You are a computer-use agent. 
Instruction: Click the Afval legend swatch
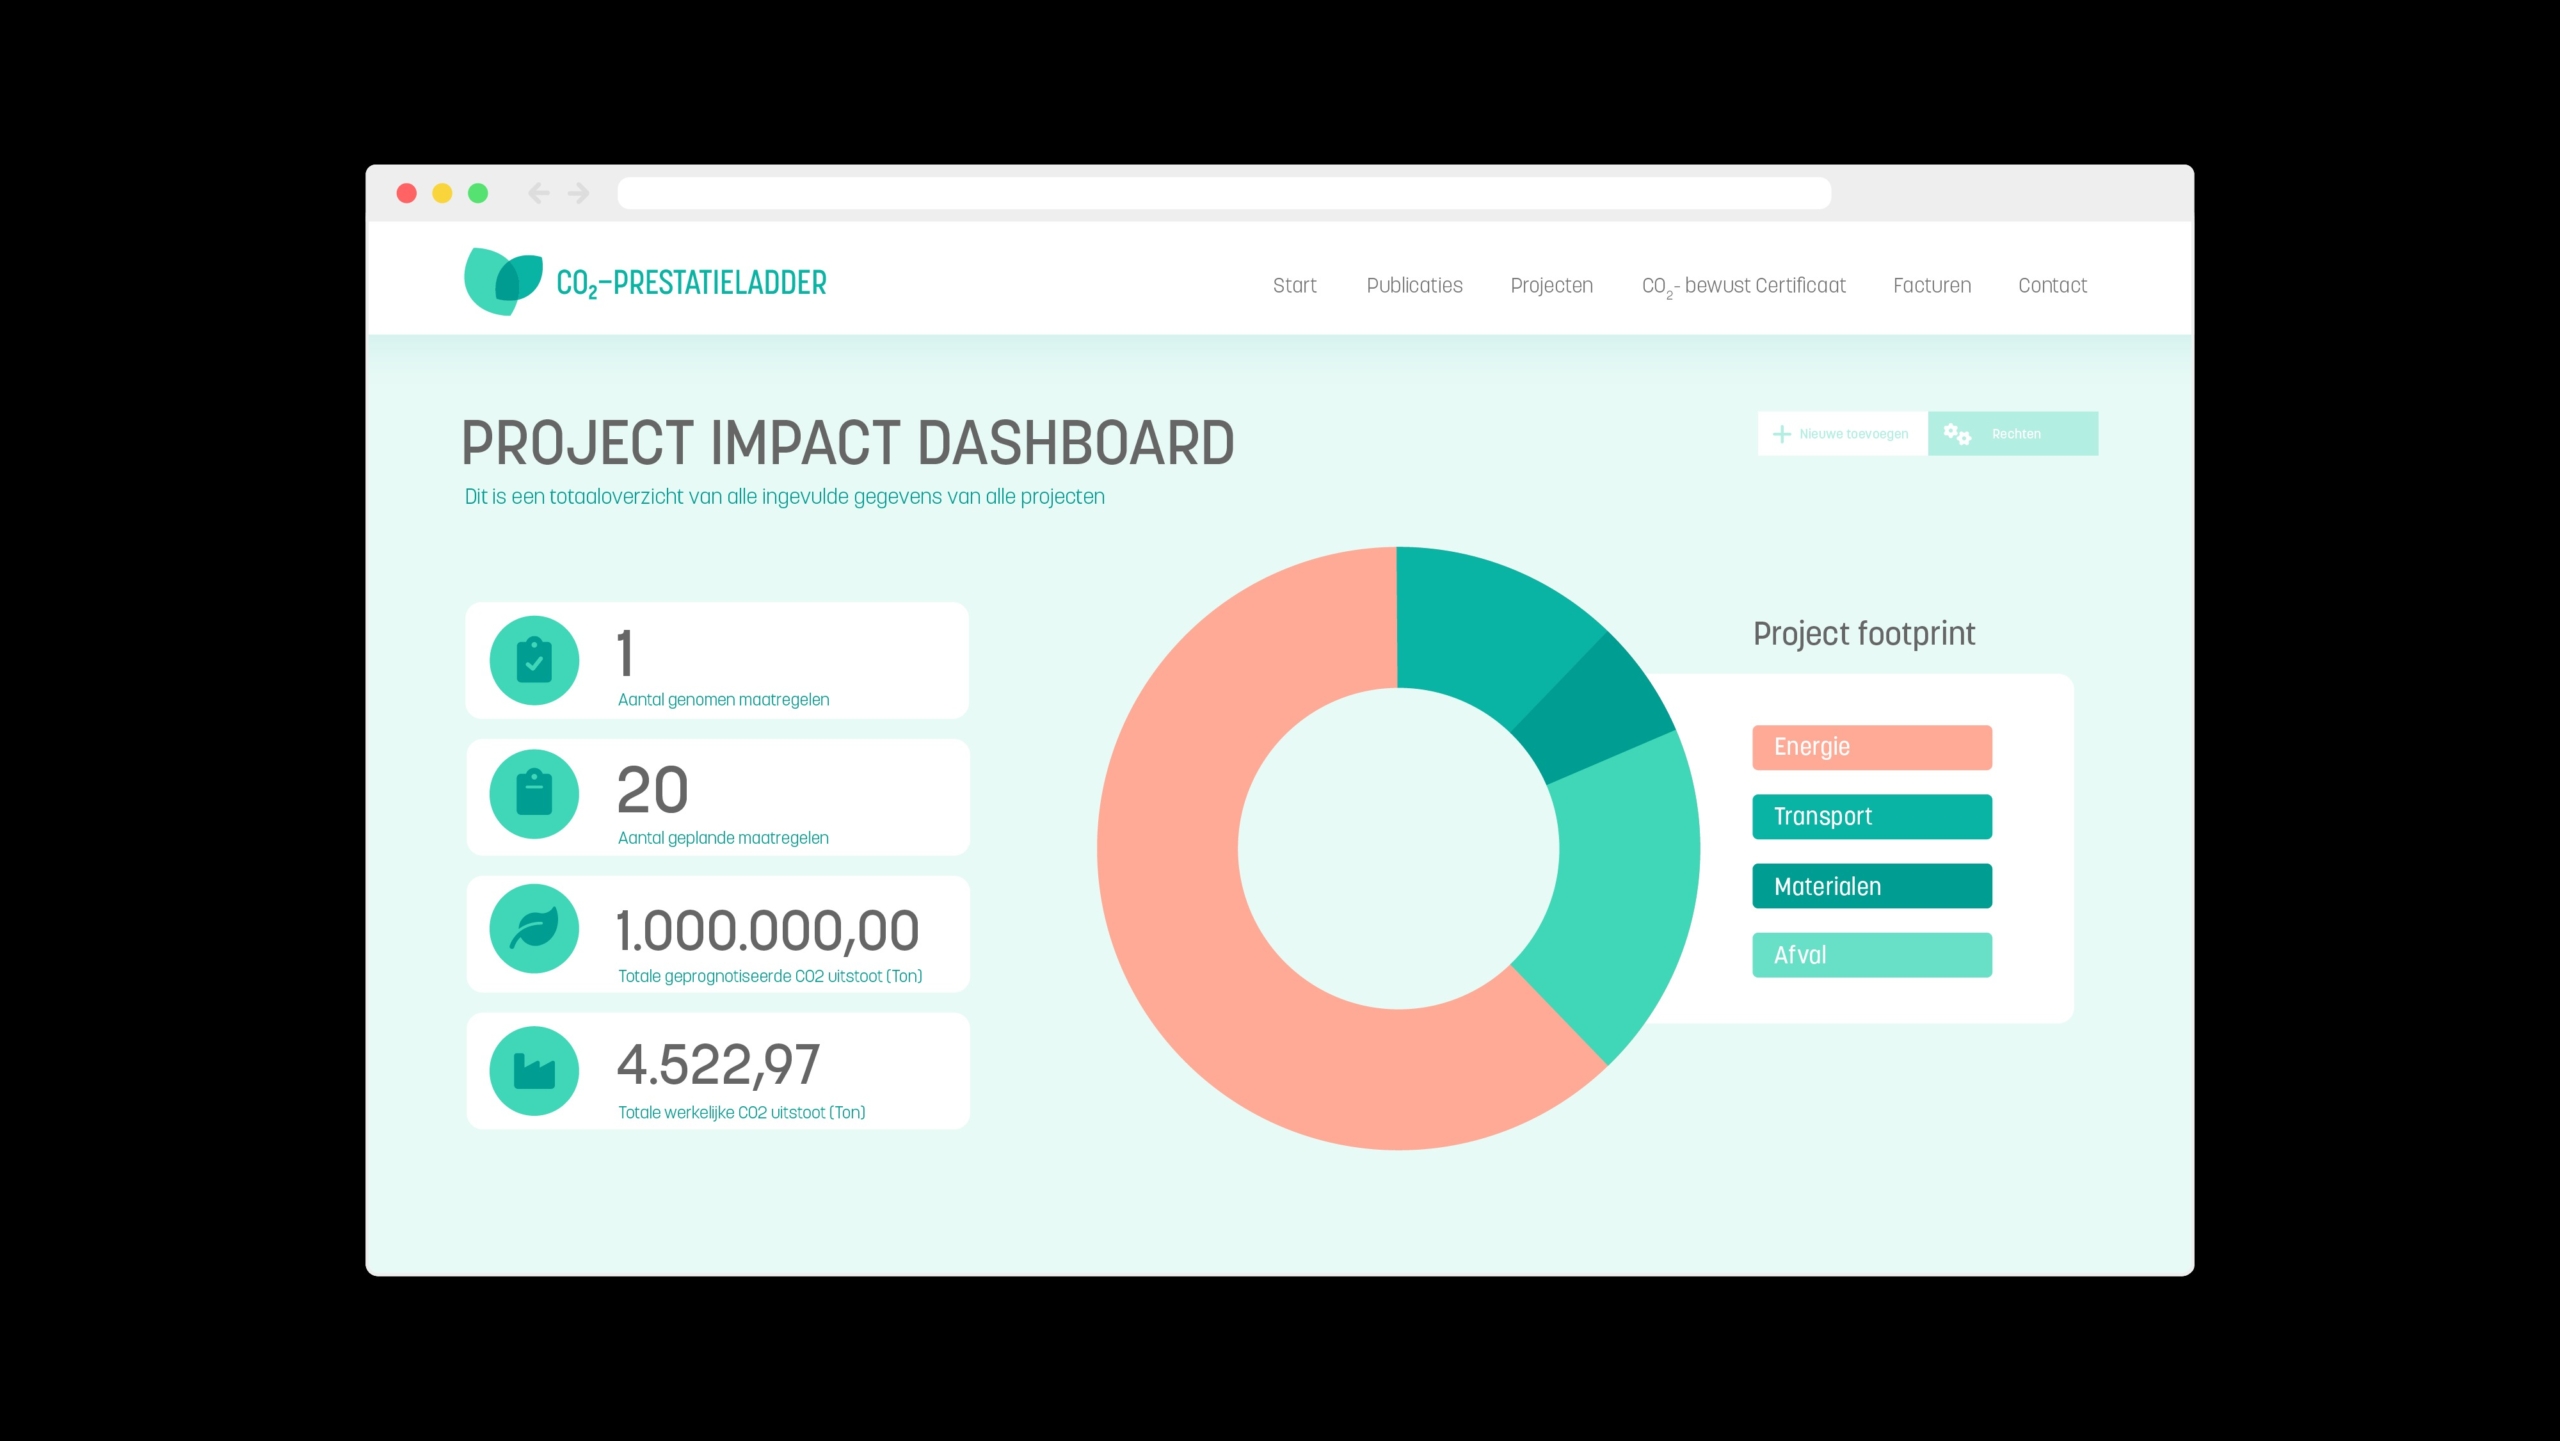coord(1871,955)
